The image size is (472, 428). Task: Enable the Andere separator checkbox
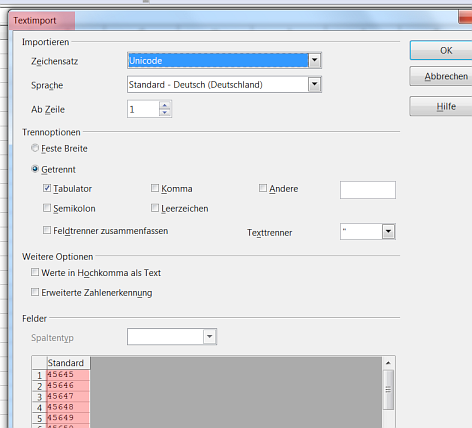pos(263,188)
